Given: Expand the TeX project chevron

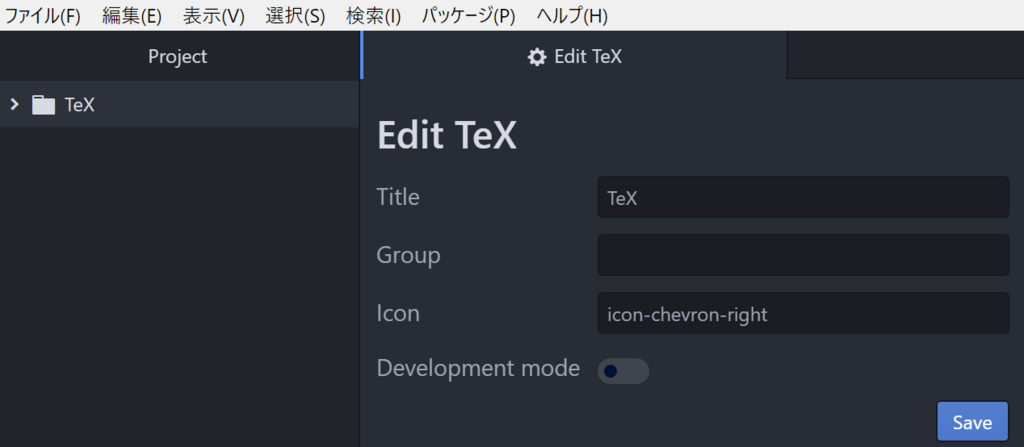Looking at the screenshot, I should [14, 104].
